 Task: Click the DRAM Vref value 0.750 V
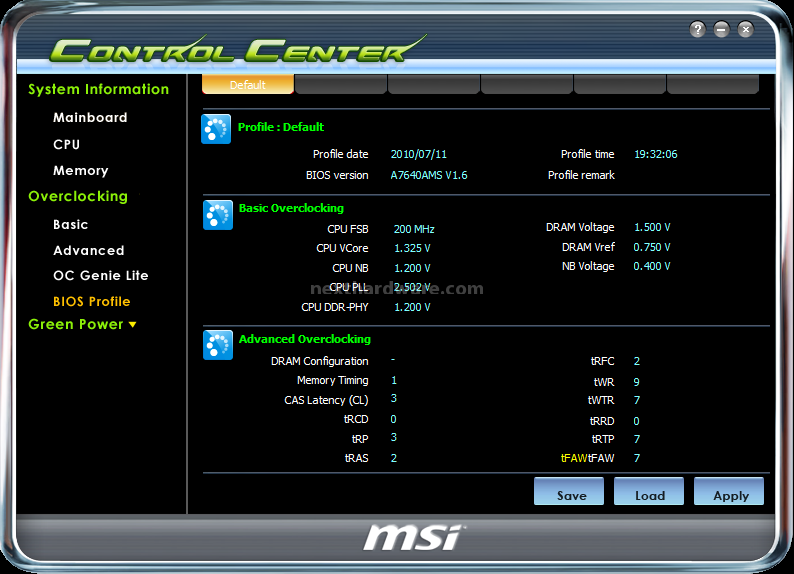[x=652, y=247]
